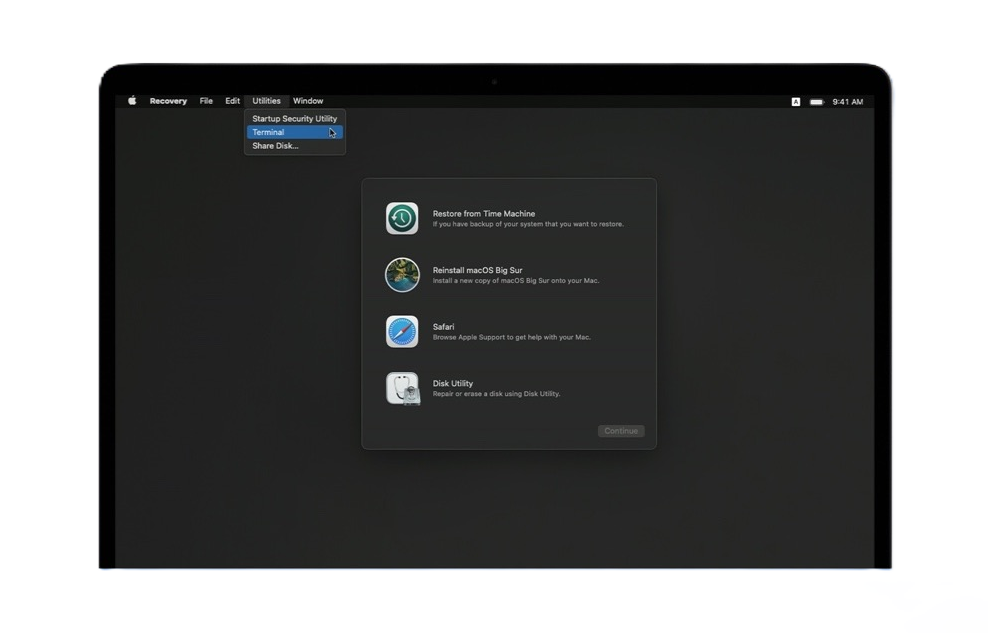The height and width of the screenshot is (633, 988).
Task: Click the macOS Big Sur installer icon
Action: pos(402,275)
